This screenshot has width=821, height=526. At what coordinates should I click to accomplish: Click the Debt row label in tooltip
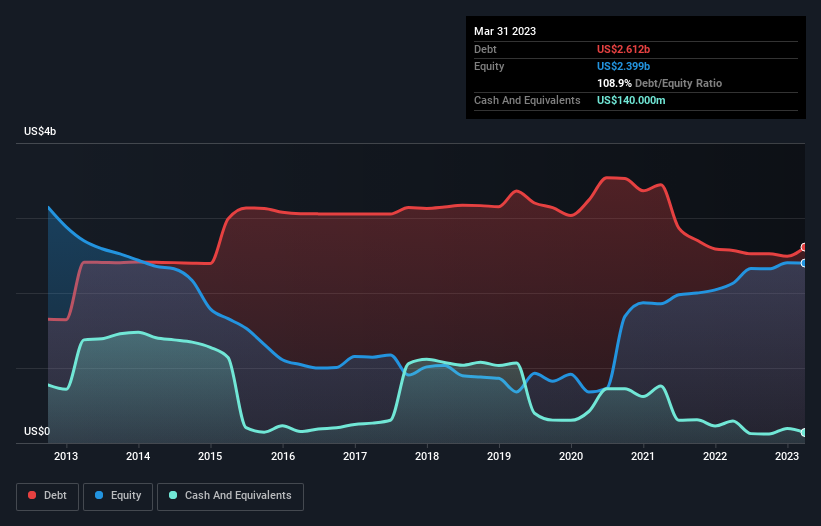tap(485, 49)
